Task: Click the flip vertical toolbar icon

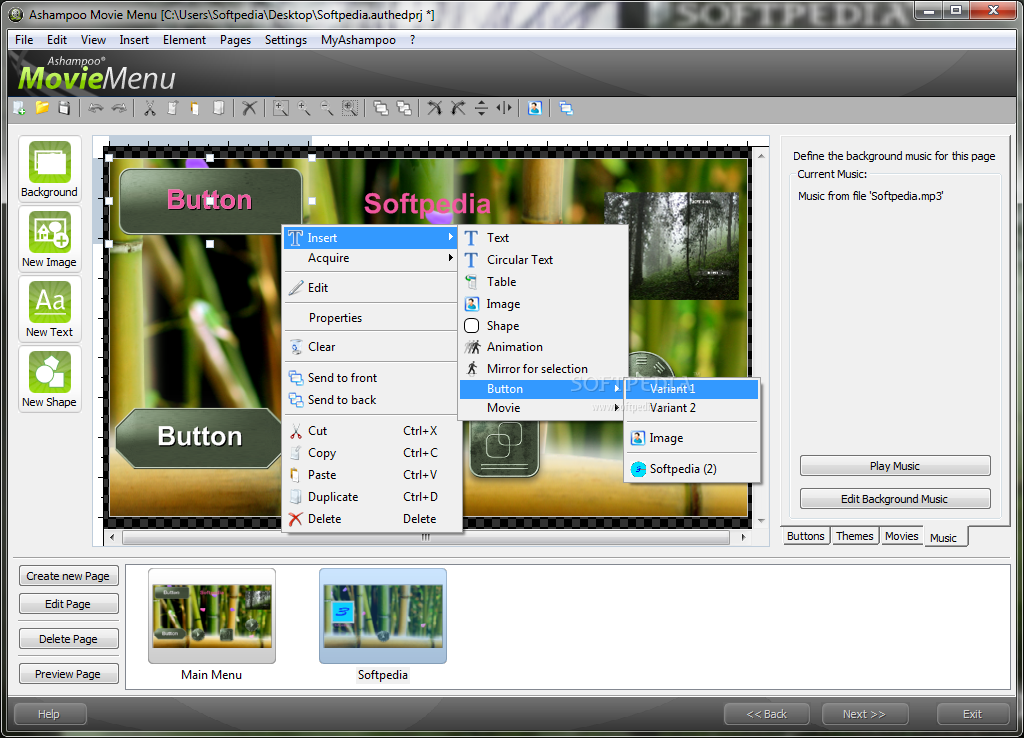Action: pyautogui.click(x=481, y=108)
